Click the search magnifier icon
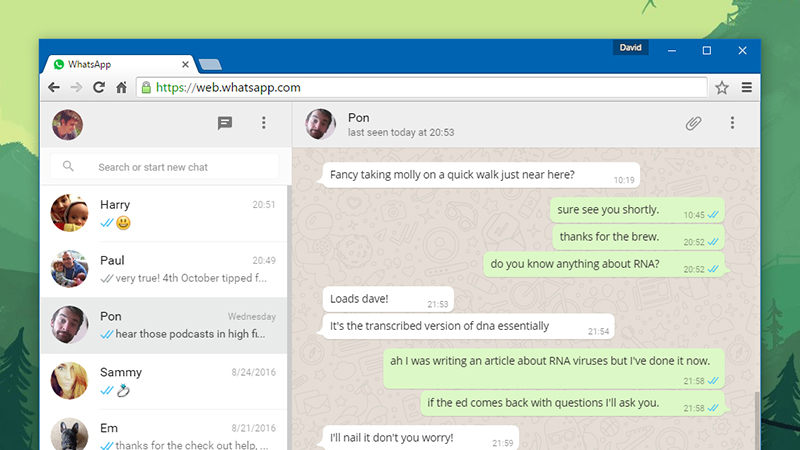The image size is (800, 450). point(68,166)
